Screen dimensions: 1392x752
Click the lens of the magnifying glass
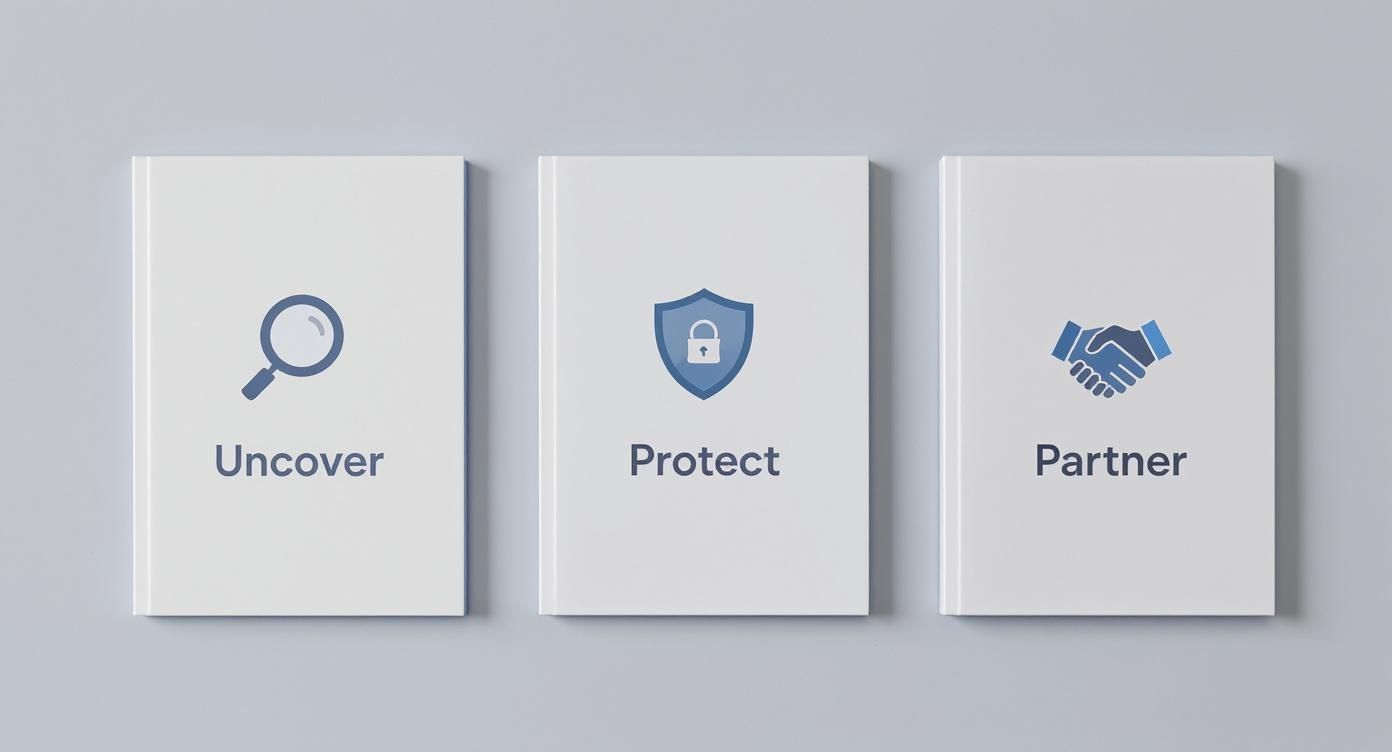click(302, 335)
